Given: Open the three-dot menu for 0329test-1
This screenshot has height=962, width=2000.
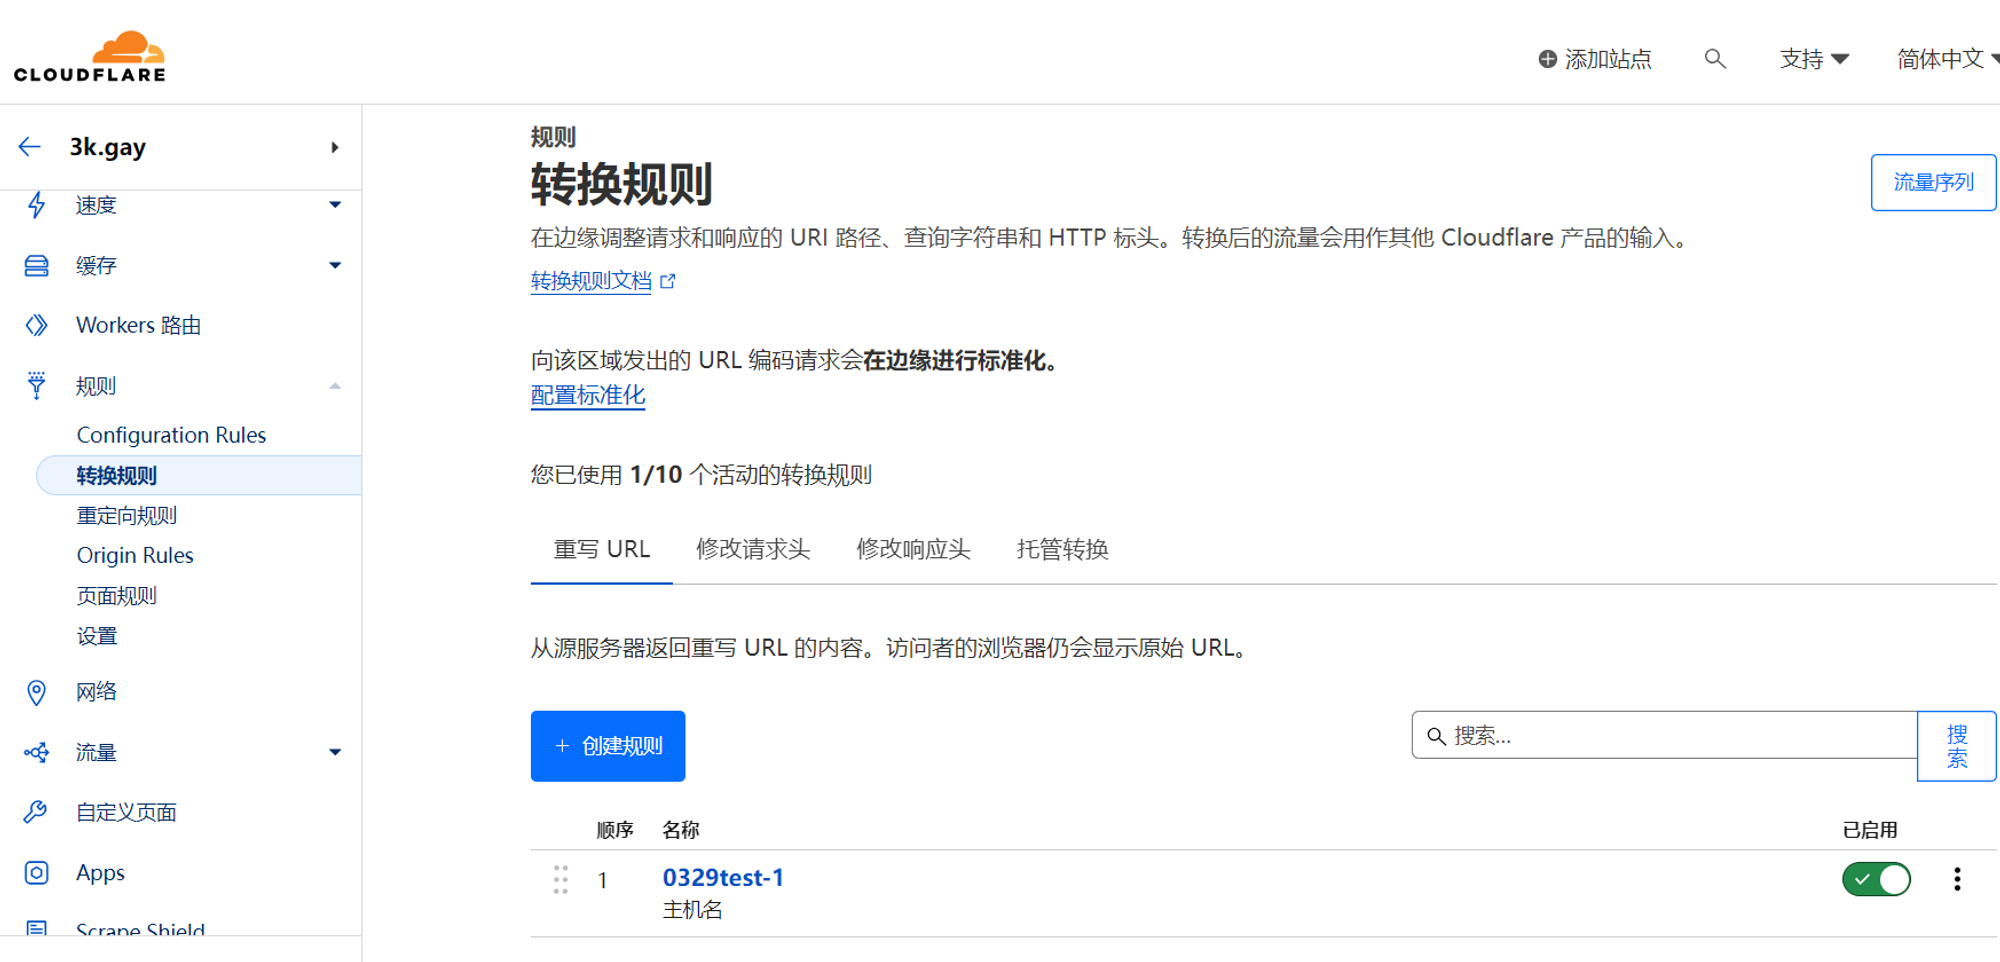Looking at the screenshot, I should (x=1957, y=879).
